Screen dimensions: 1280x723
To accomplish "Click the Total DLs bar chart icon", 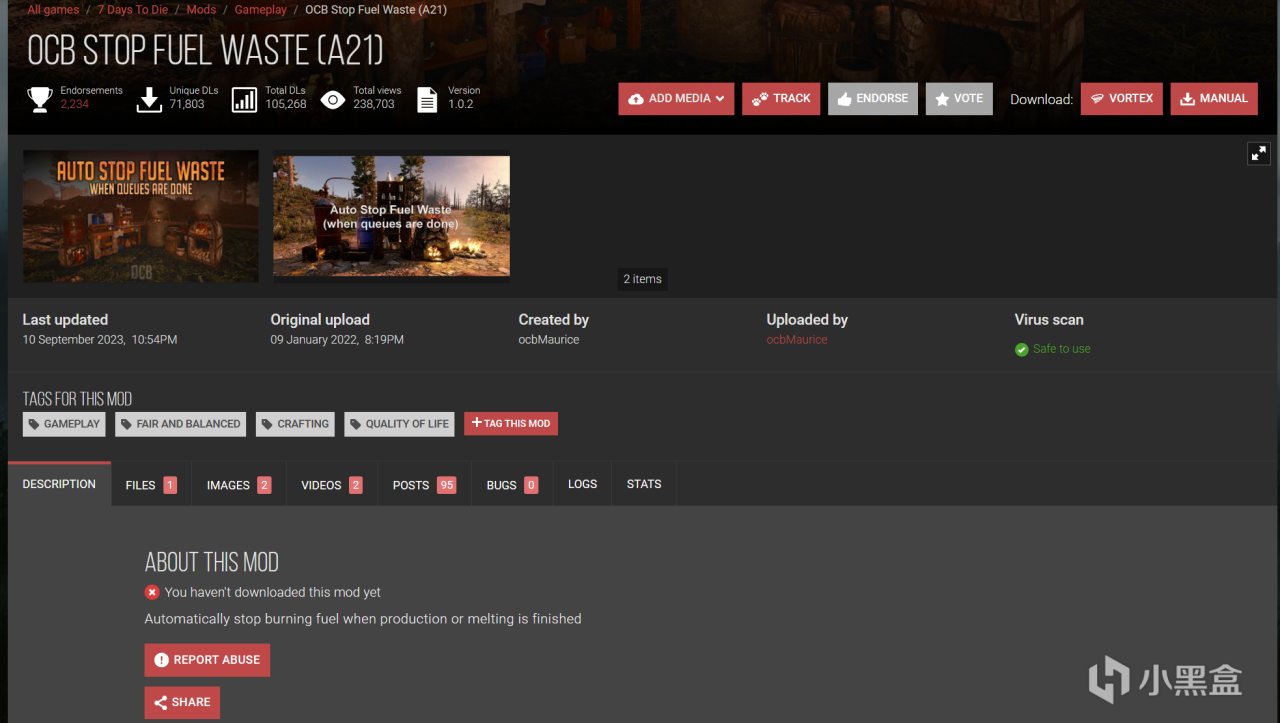I will pos(245,99).
